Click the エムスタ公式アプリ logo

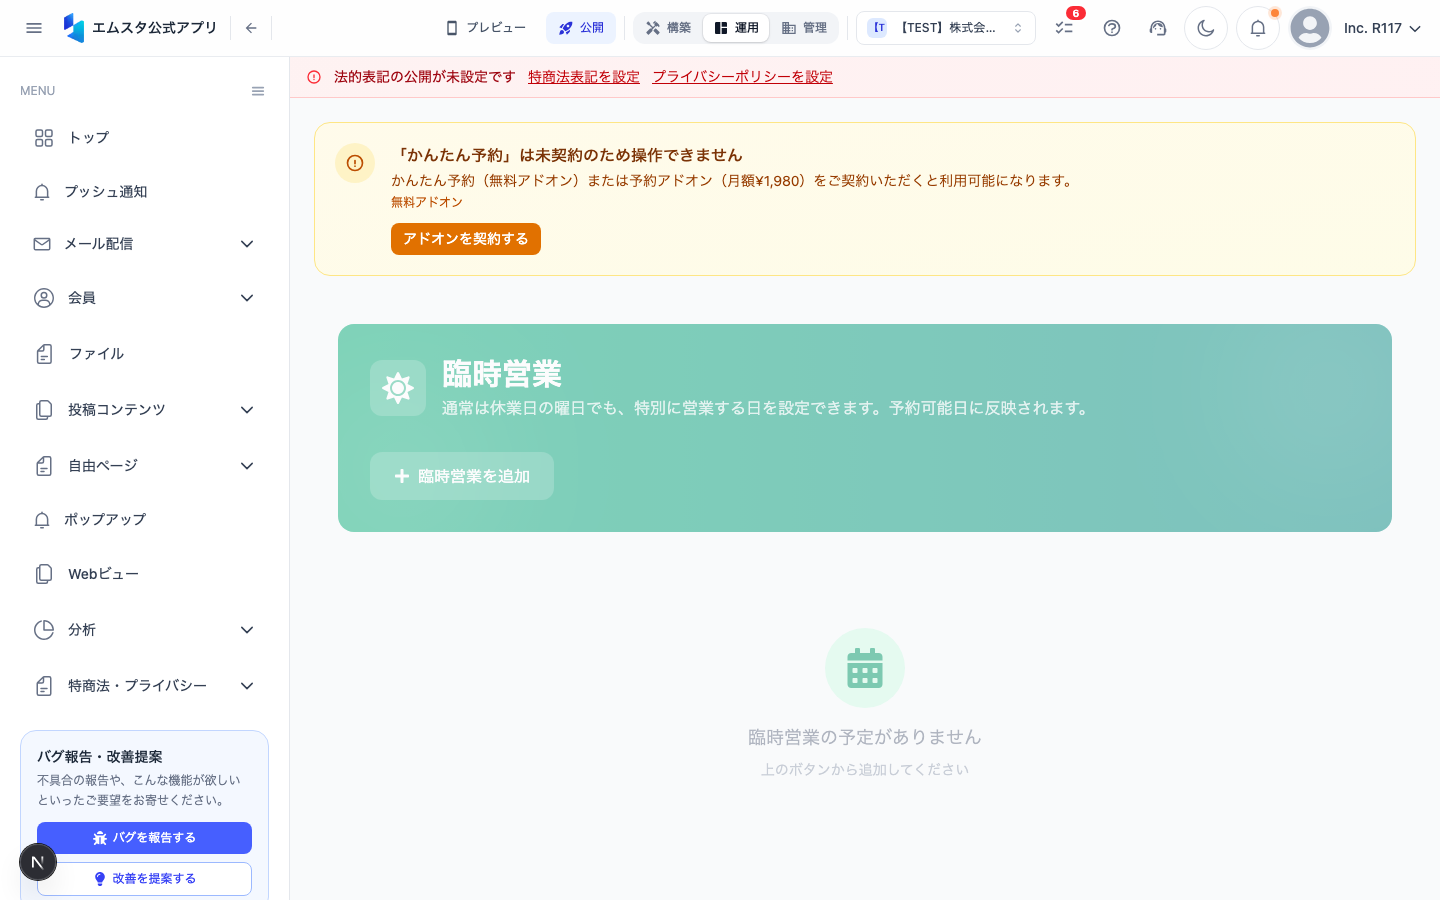pyautogui.click(x=140, y=28)
